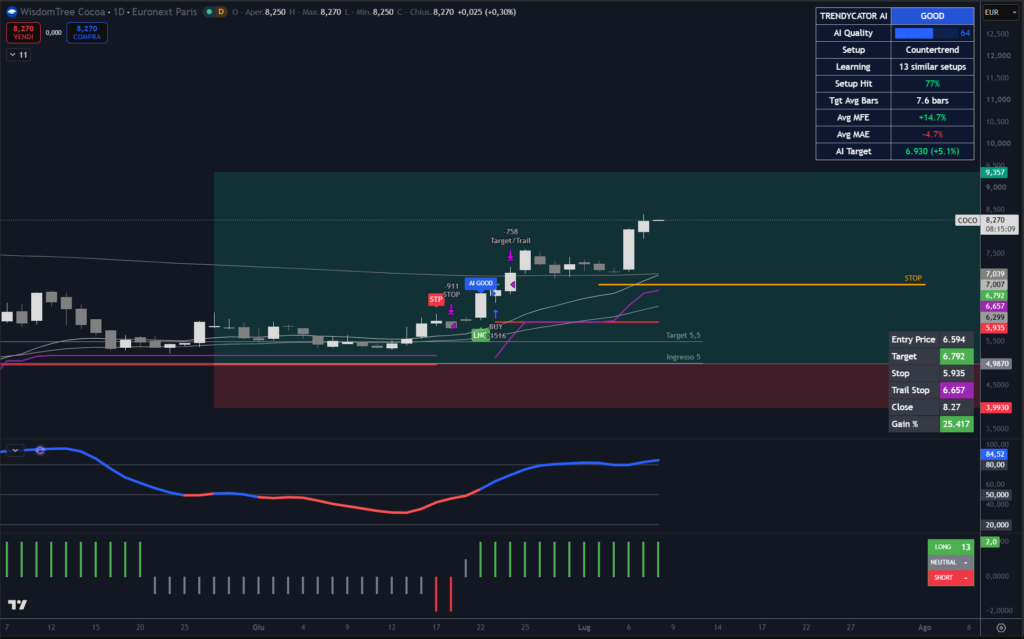Expand the collapsed 11 indicators legend
This screenshot has height=639, width=1024.
click(18, 55)
